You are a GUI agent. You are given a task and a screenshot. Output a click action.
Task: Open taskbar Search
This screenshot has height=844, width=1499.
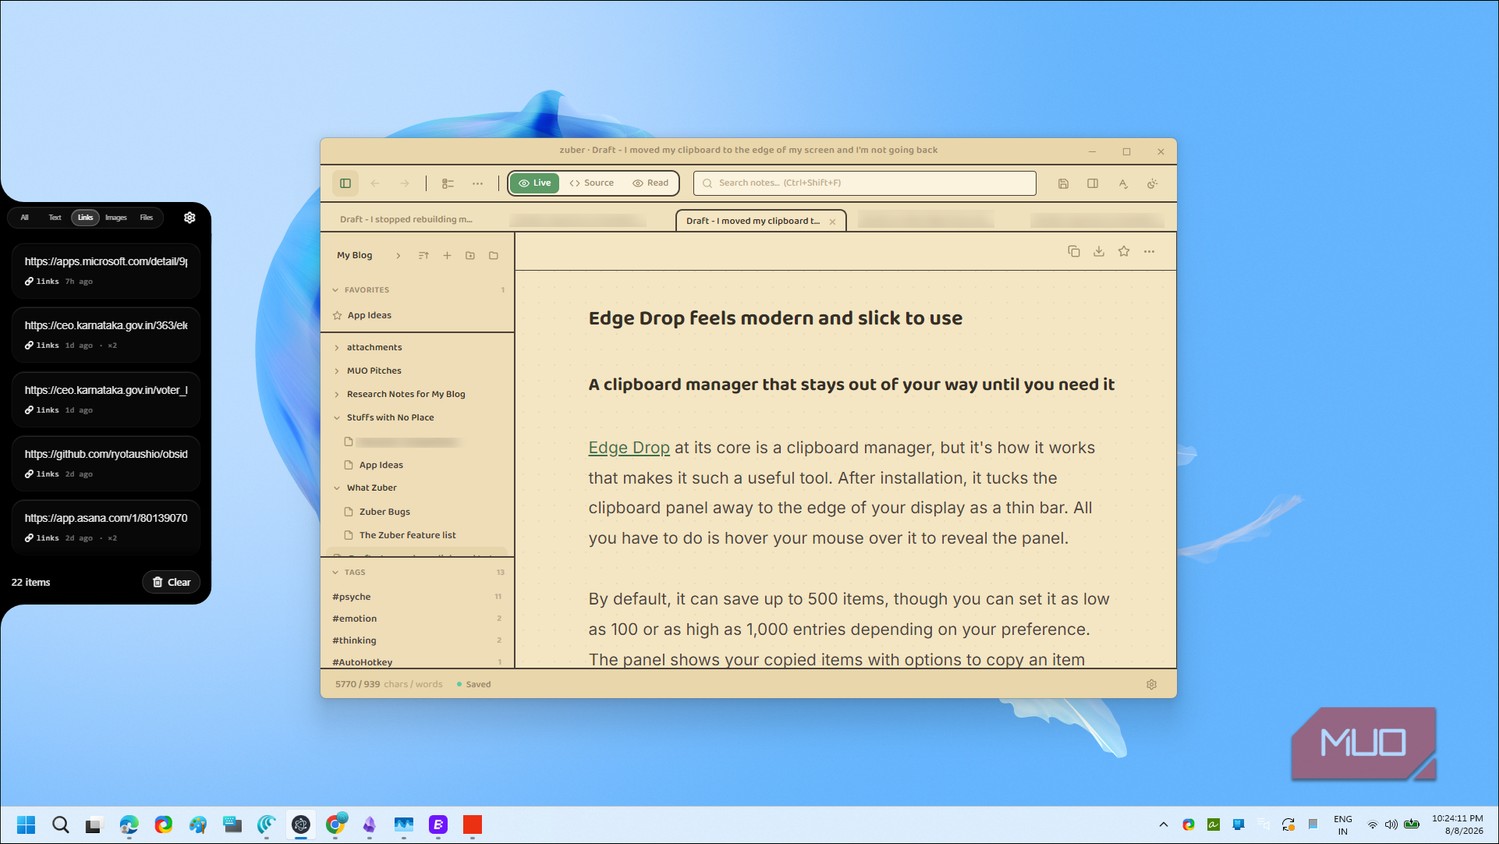[x=60, y=825]
